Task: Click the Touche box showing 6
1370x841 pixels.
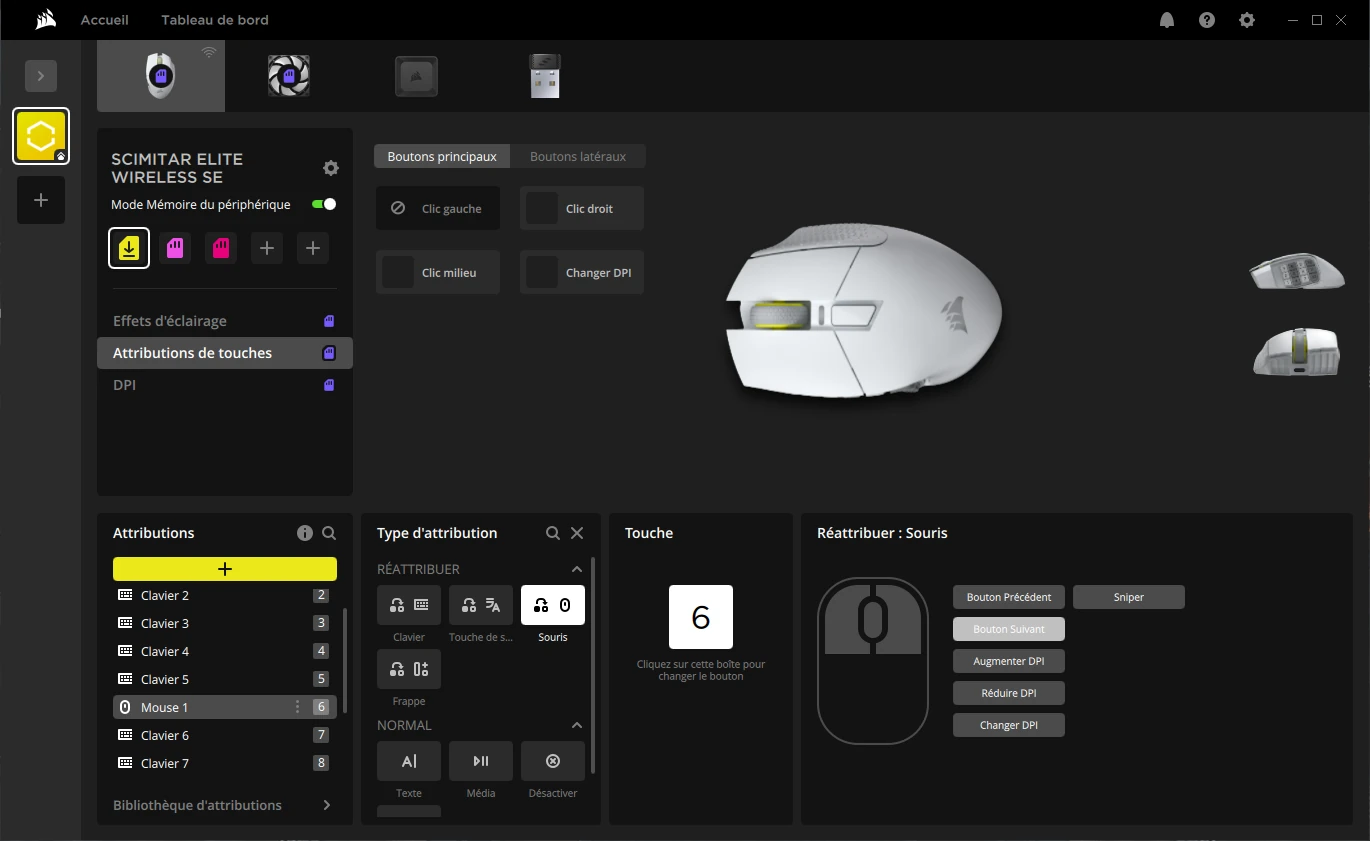Action: pos(701,617)
